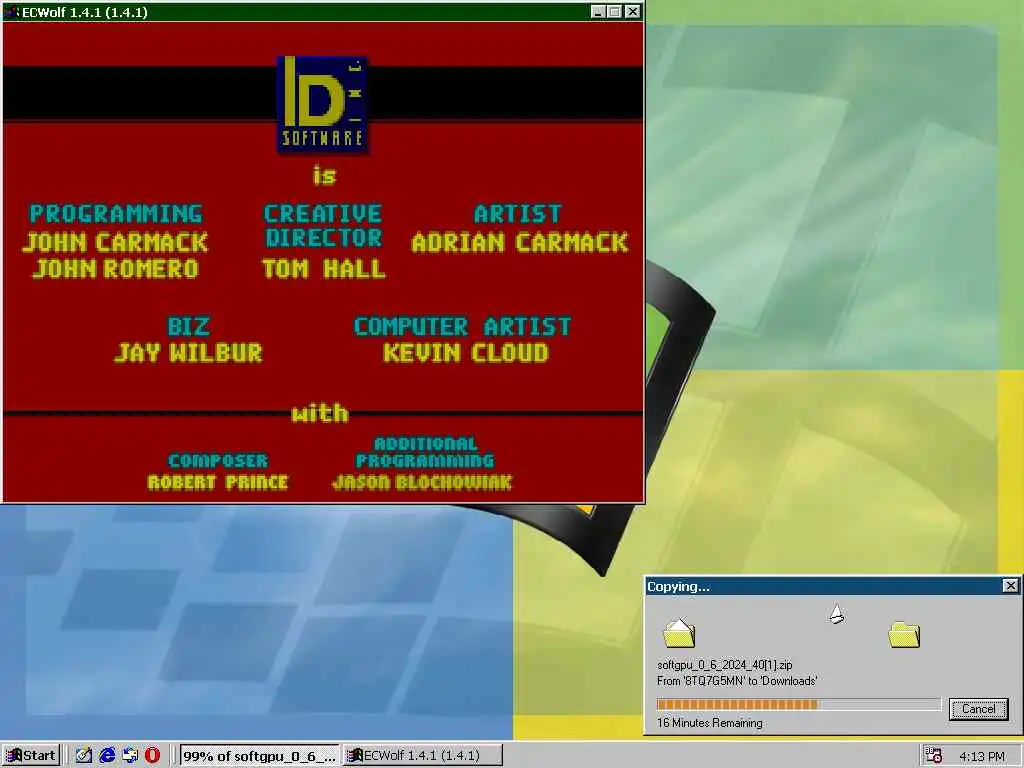Click the copy progress bar
This screenshot has width=1024, height=768.
click(x=799, y=704)
